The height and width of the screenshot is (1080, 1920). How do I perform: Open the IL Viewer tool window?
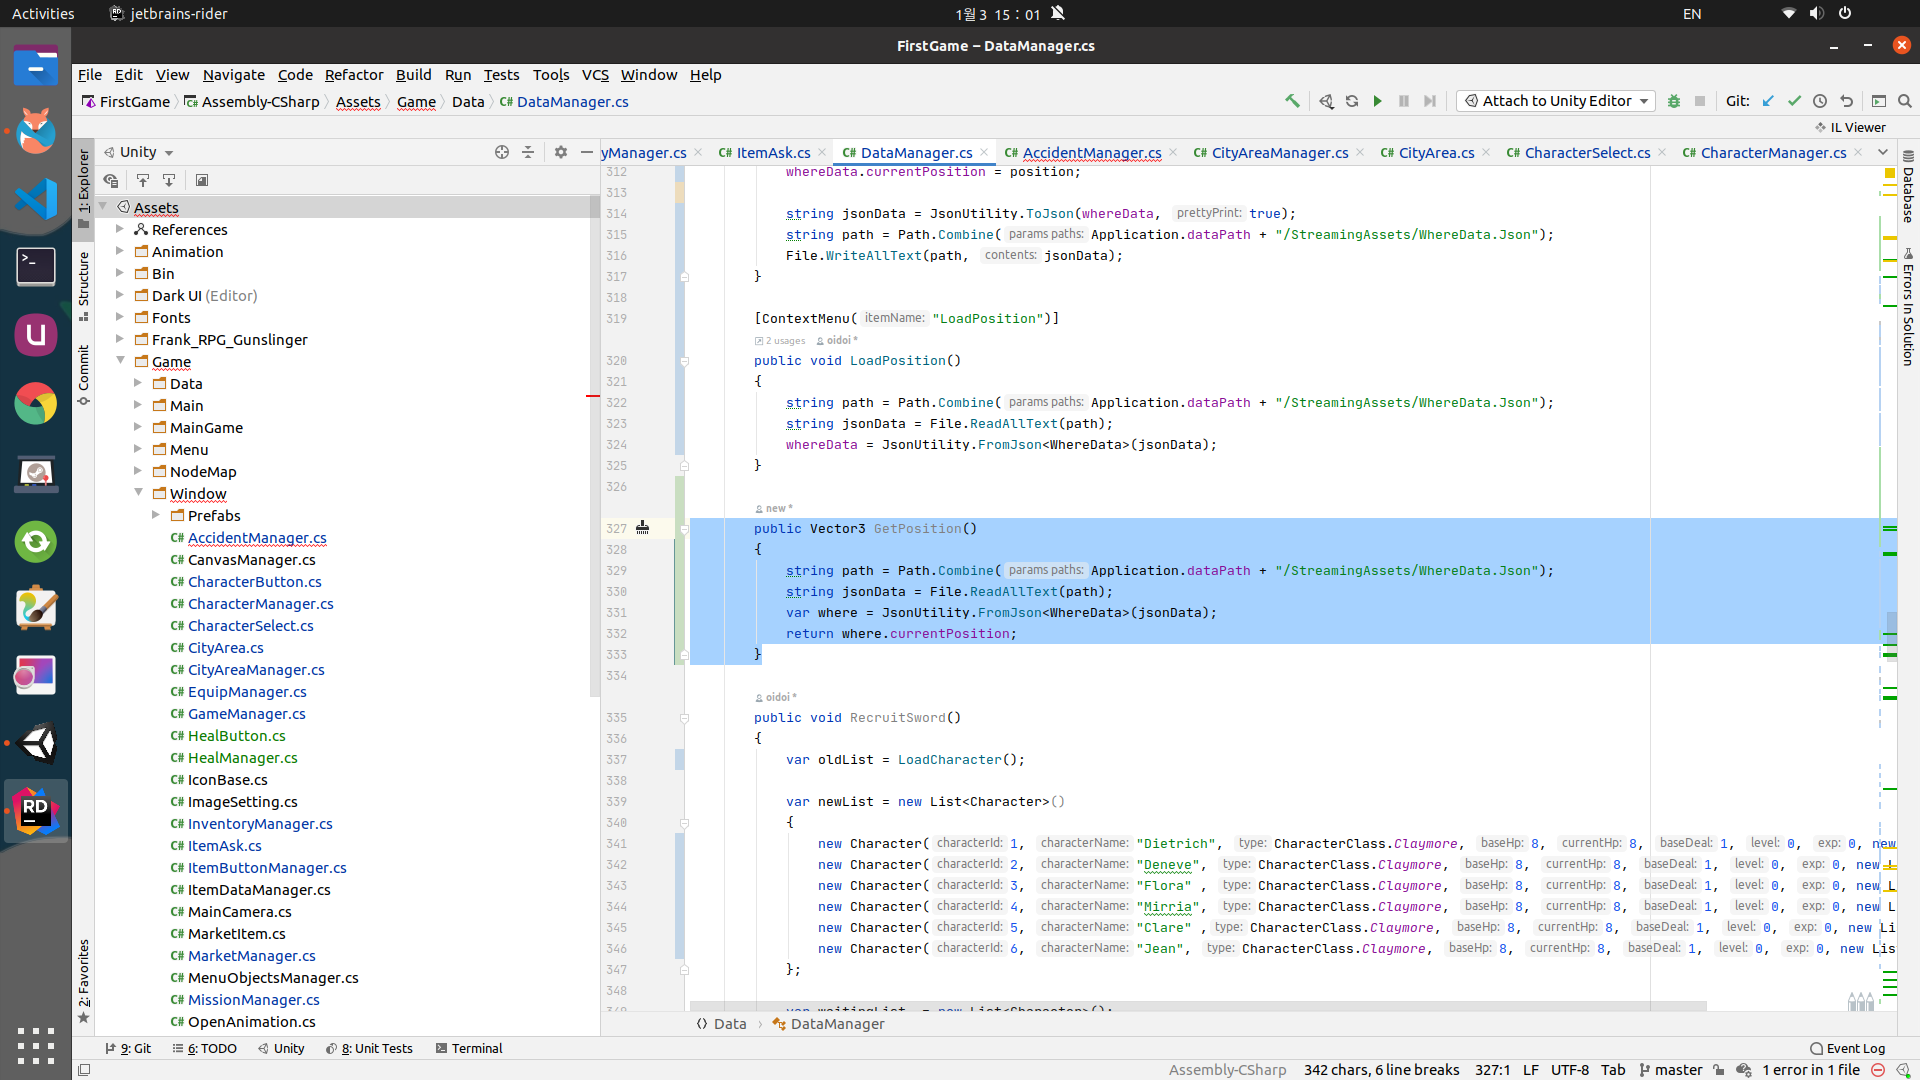[1851, 127]
